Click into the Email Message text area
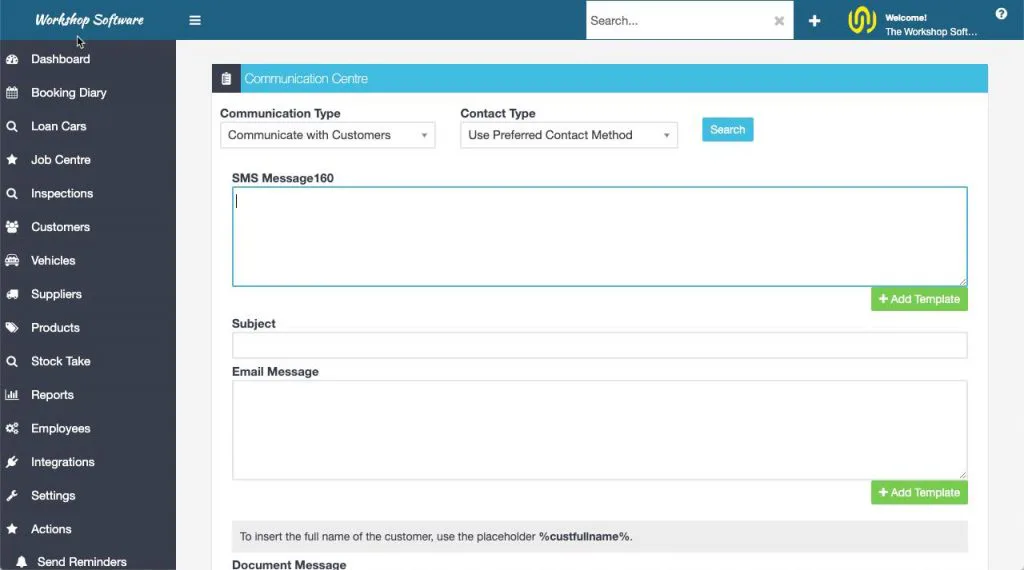This screenshot has height=570, width=1024. pyautogui.click(x=600, y=430)
